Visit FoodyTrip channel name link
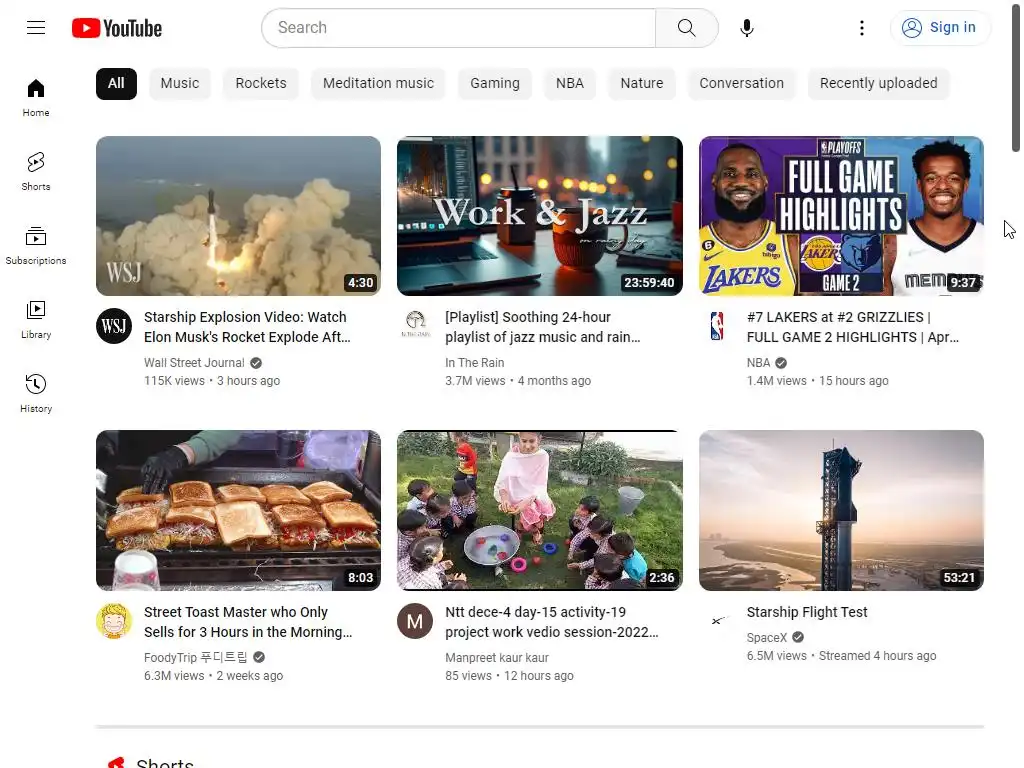 196,658
